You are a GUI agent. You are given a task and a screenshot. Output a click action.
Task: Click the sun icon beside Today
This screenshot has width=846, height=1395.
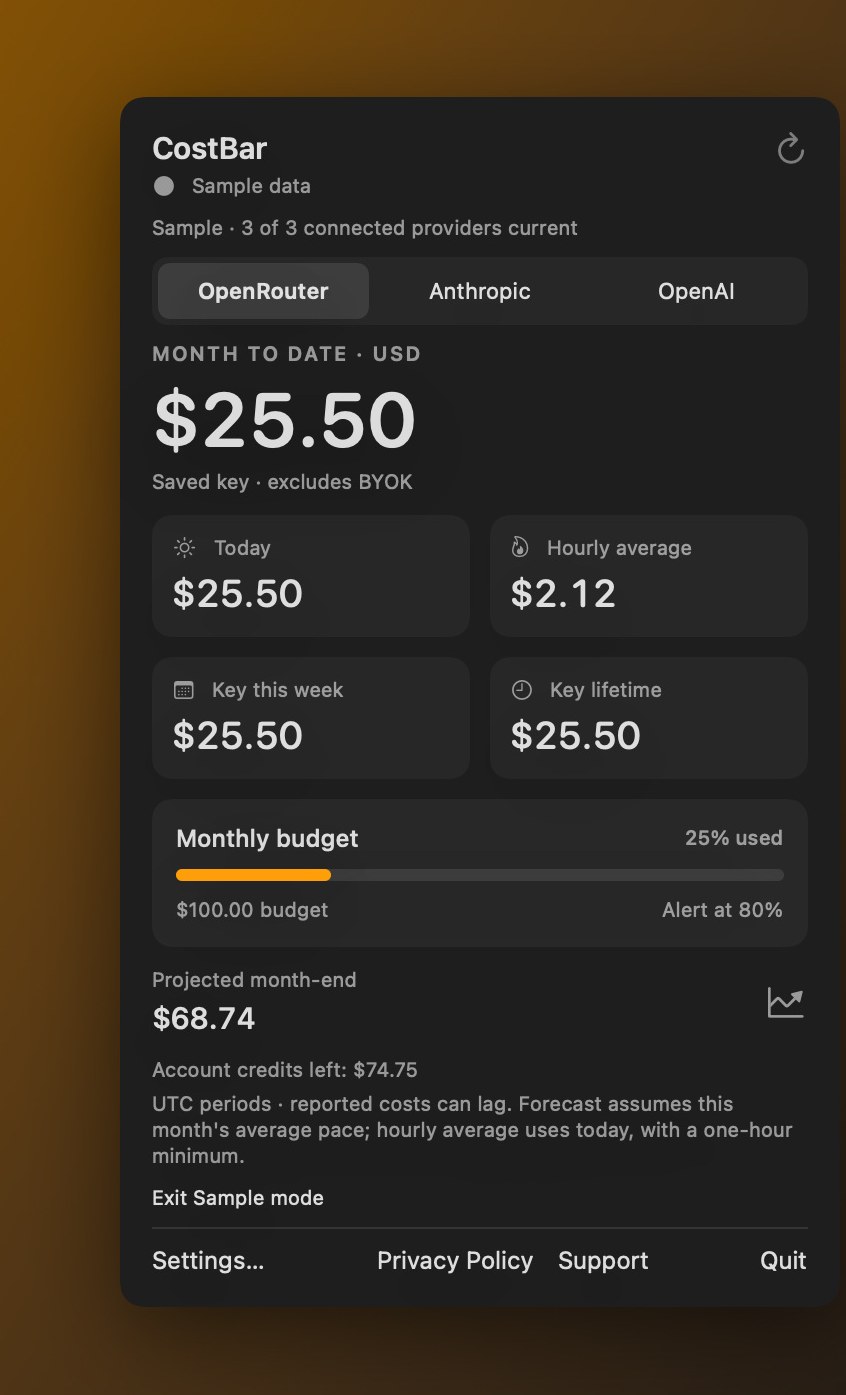tap(184, 548)
